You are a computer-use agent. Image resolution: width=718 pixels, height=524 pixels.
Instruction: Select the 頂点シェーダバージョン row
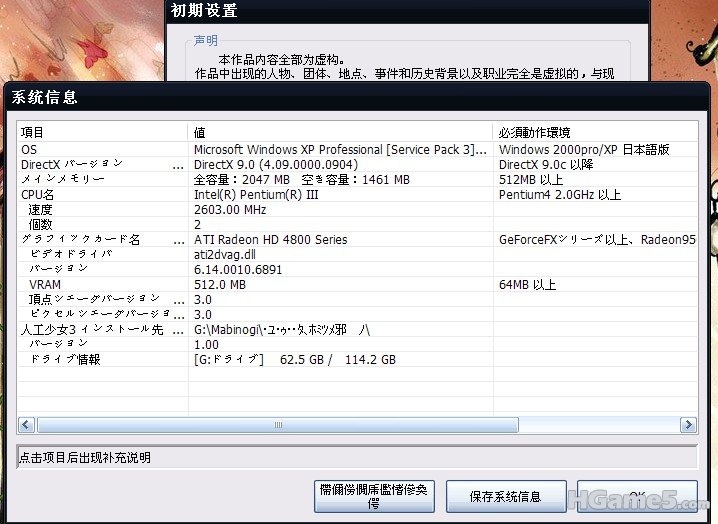pyautogui.click(x=357, y=300)
